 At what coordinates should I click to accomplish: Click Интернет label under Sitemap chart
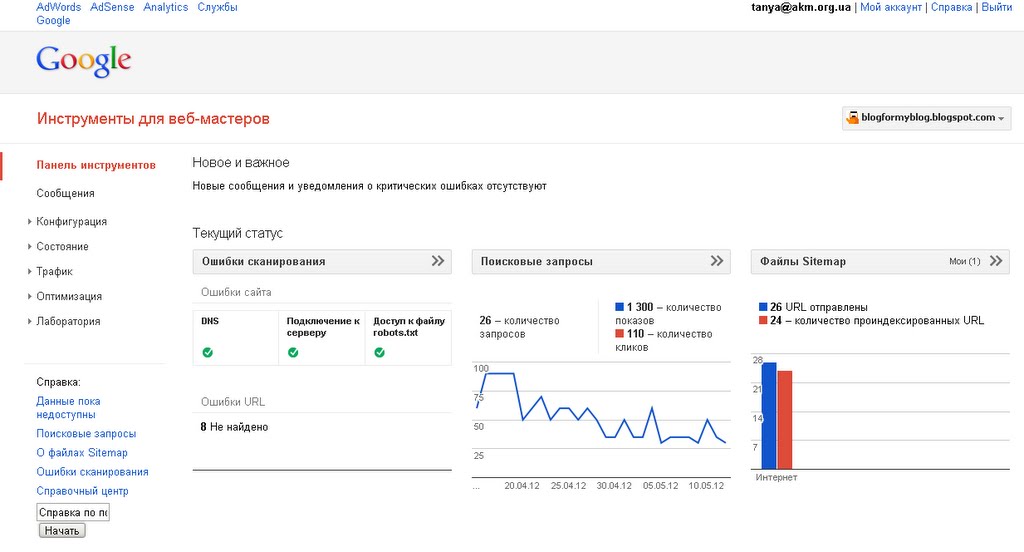pyautogui.click(x=776, y=478)
